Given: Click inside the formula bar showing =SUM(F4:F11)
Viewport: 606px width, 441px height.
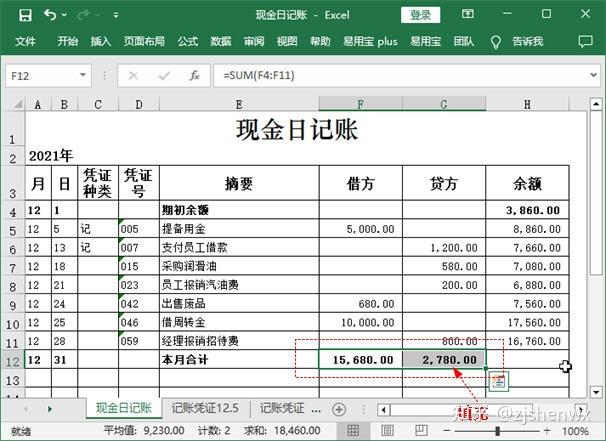Looking at the screenshot, I should click(400, 76).
